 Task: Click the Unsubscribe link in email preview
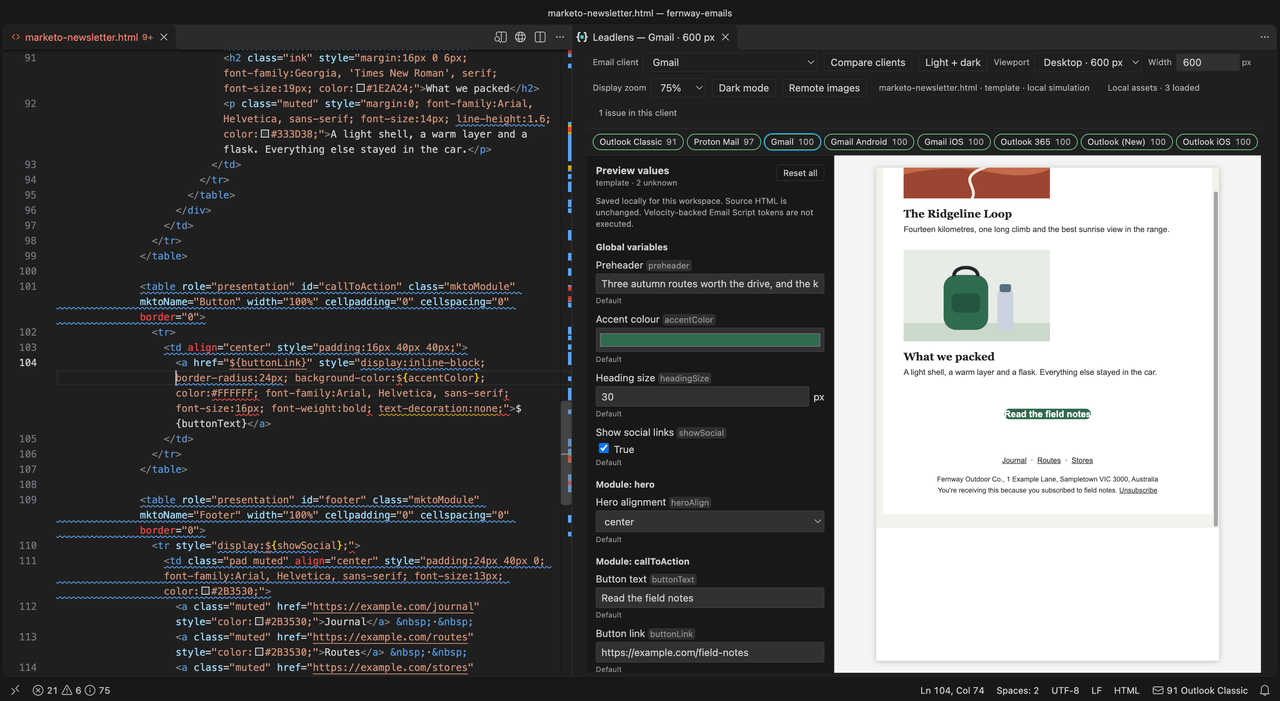(x=1138, y=491)
